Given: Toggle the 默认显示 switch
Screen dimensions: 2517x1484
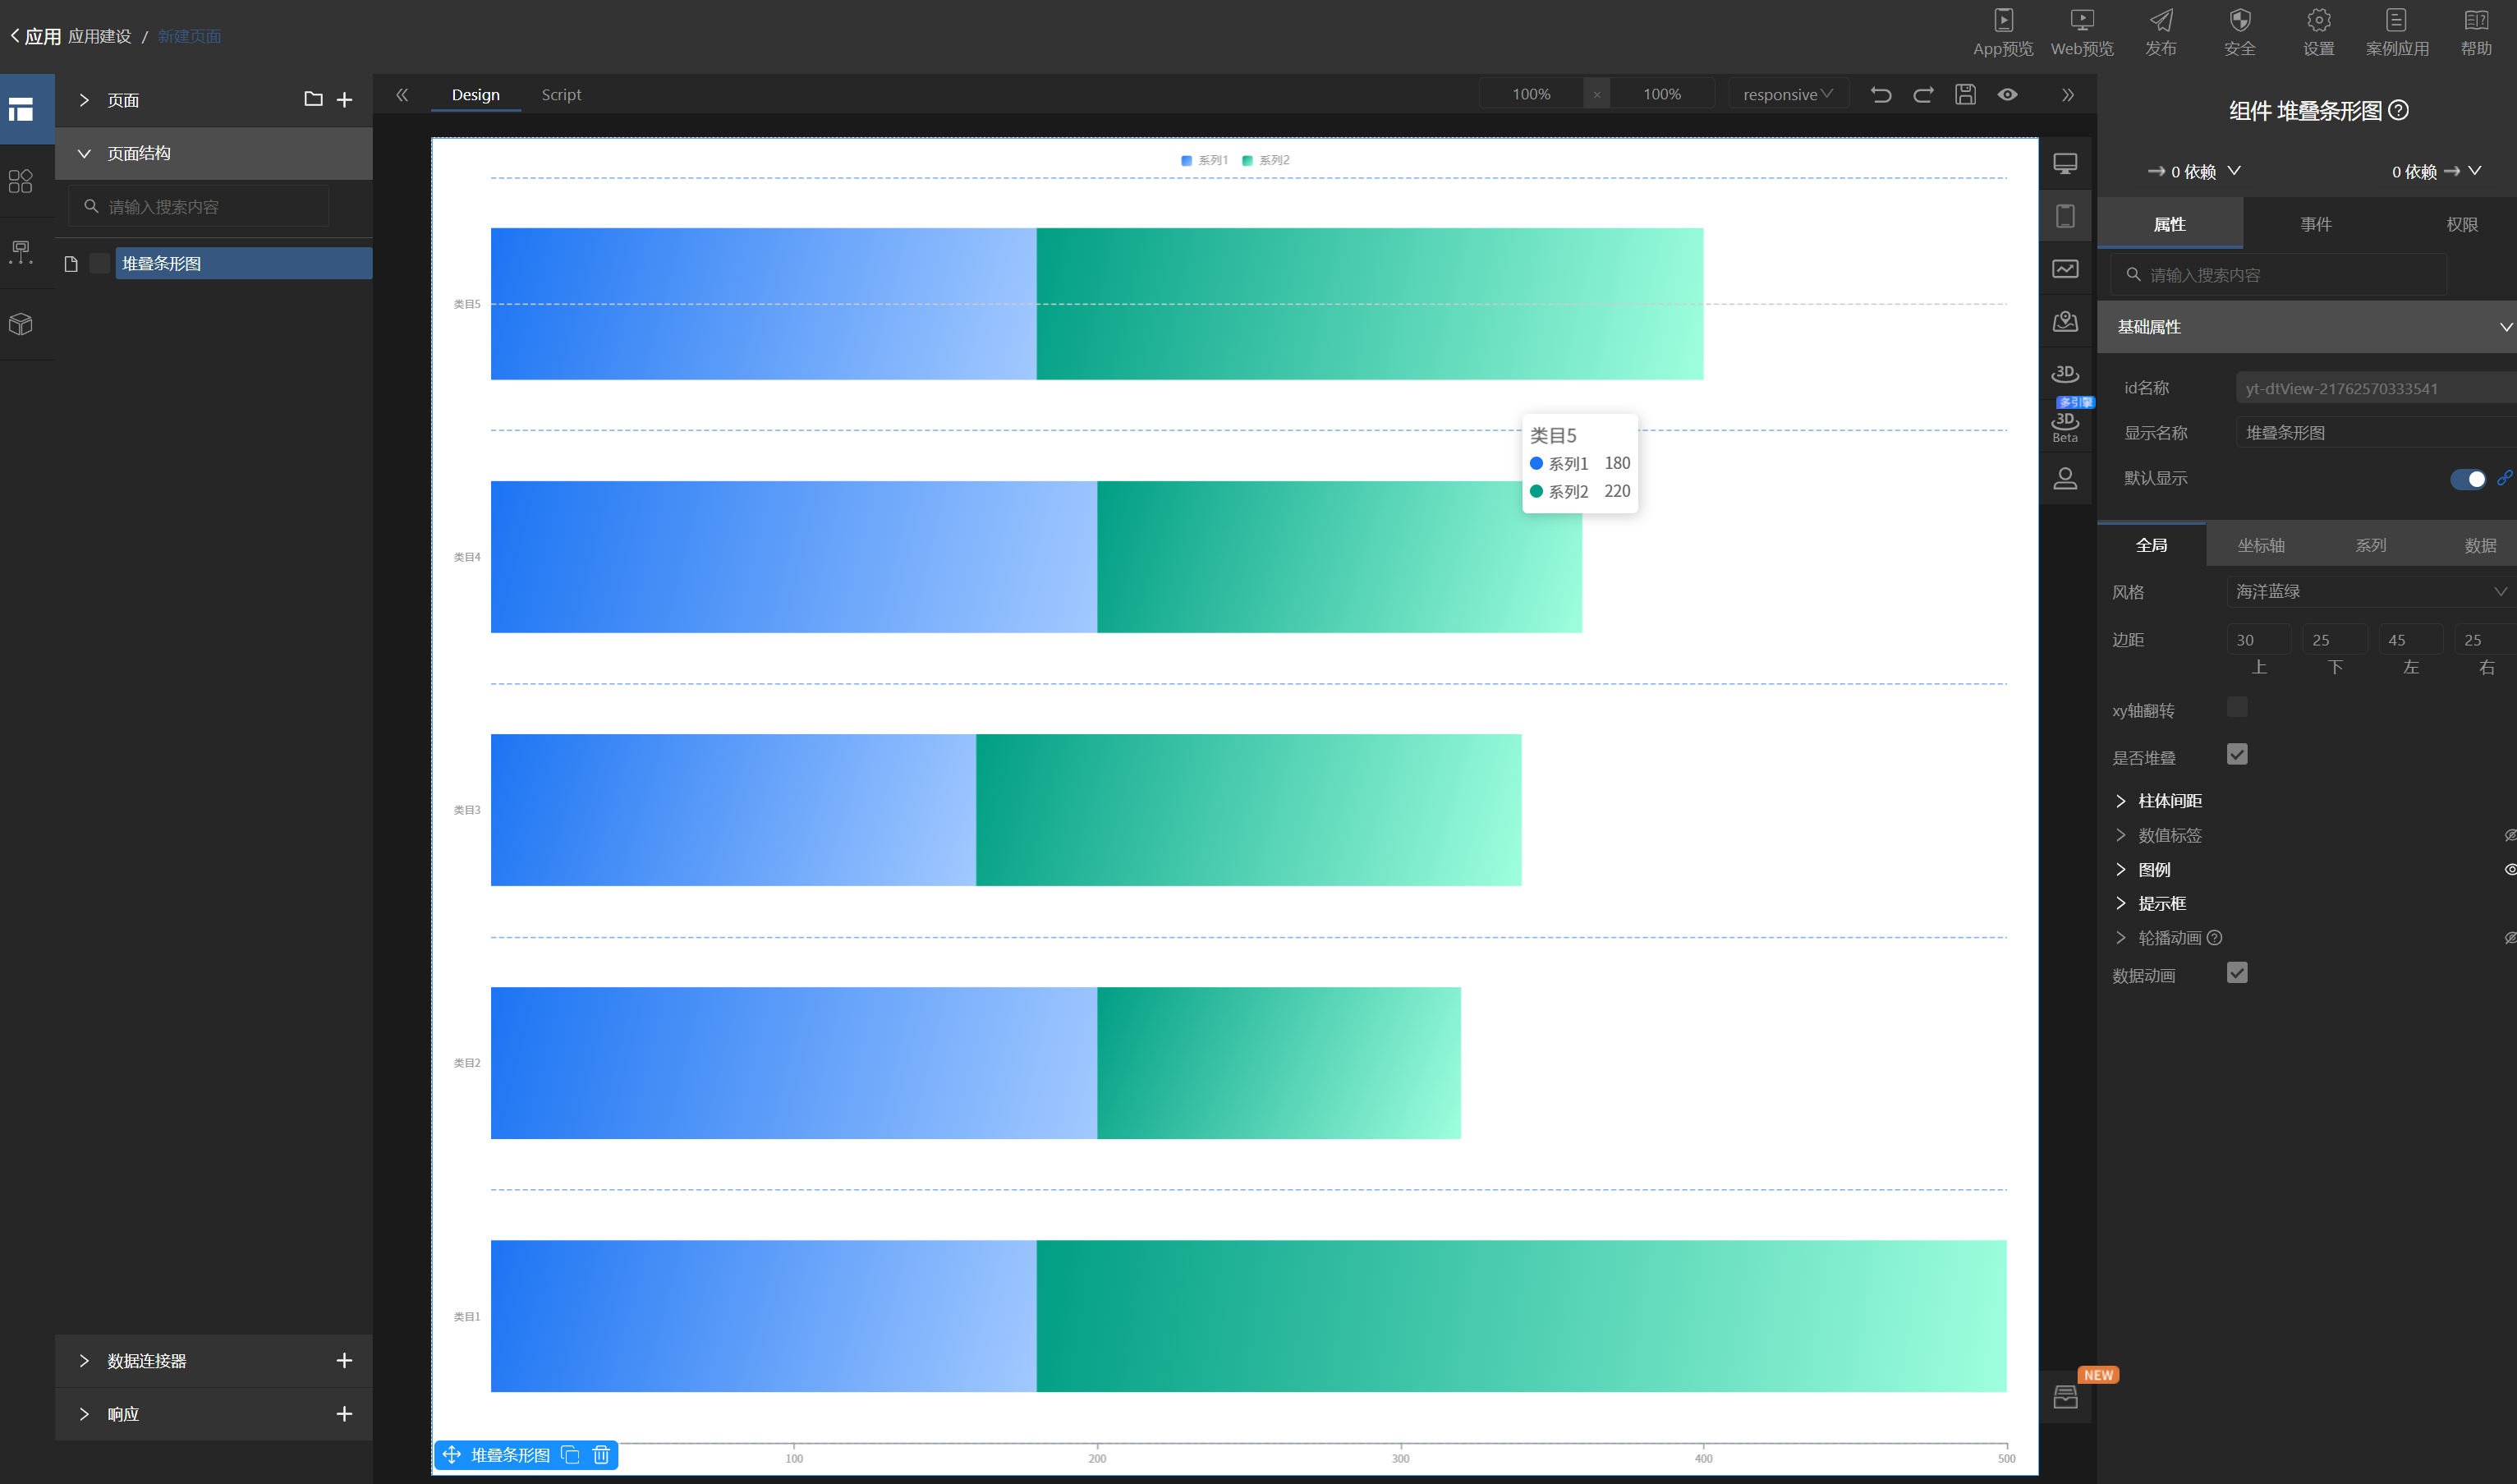Looking at the screenshot, I should 2467,479.
